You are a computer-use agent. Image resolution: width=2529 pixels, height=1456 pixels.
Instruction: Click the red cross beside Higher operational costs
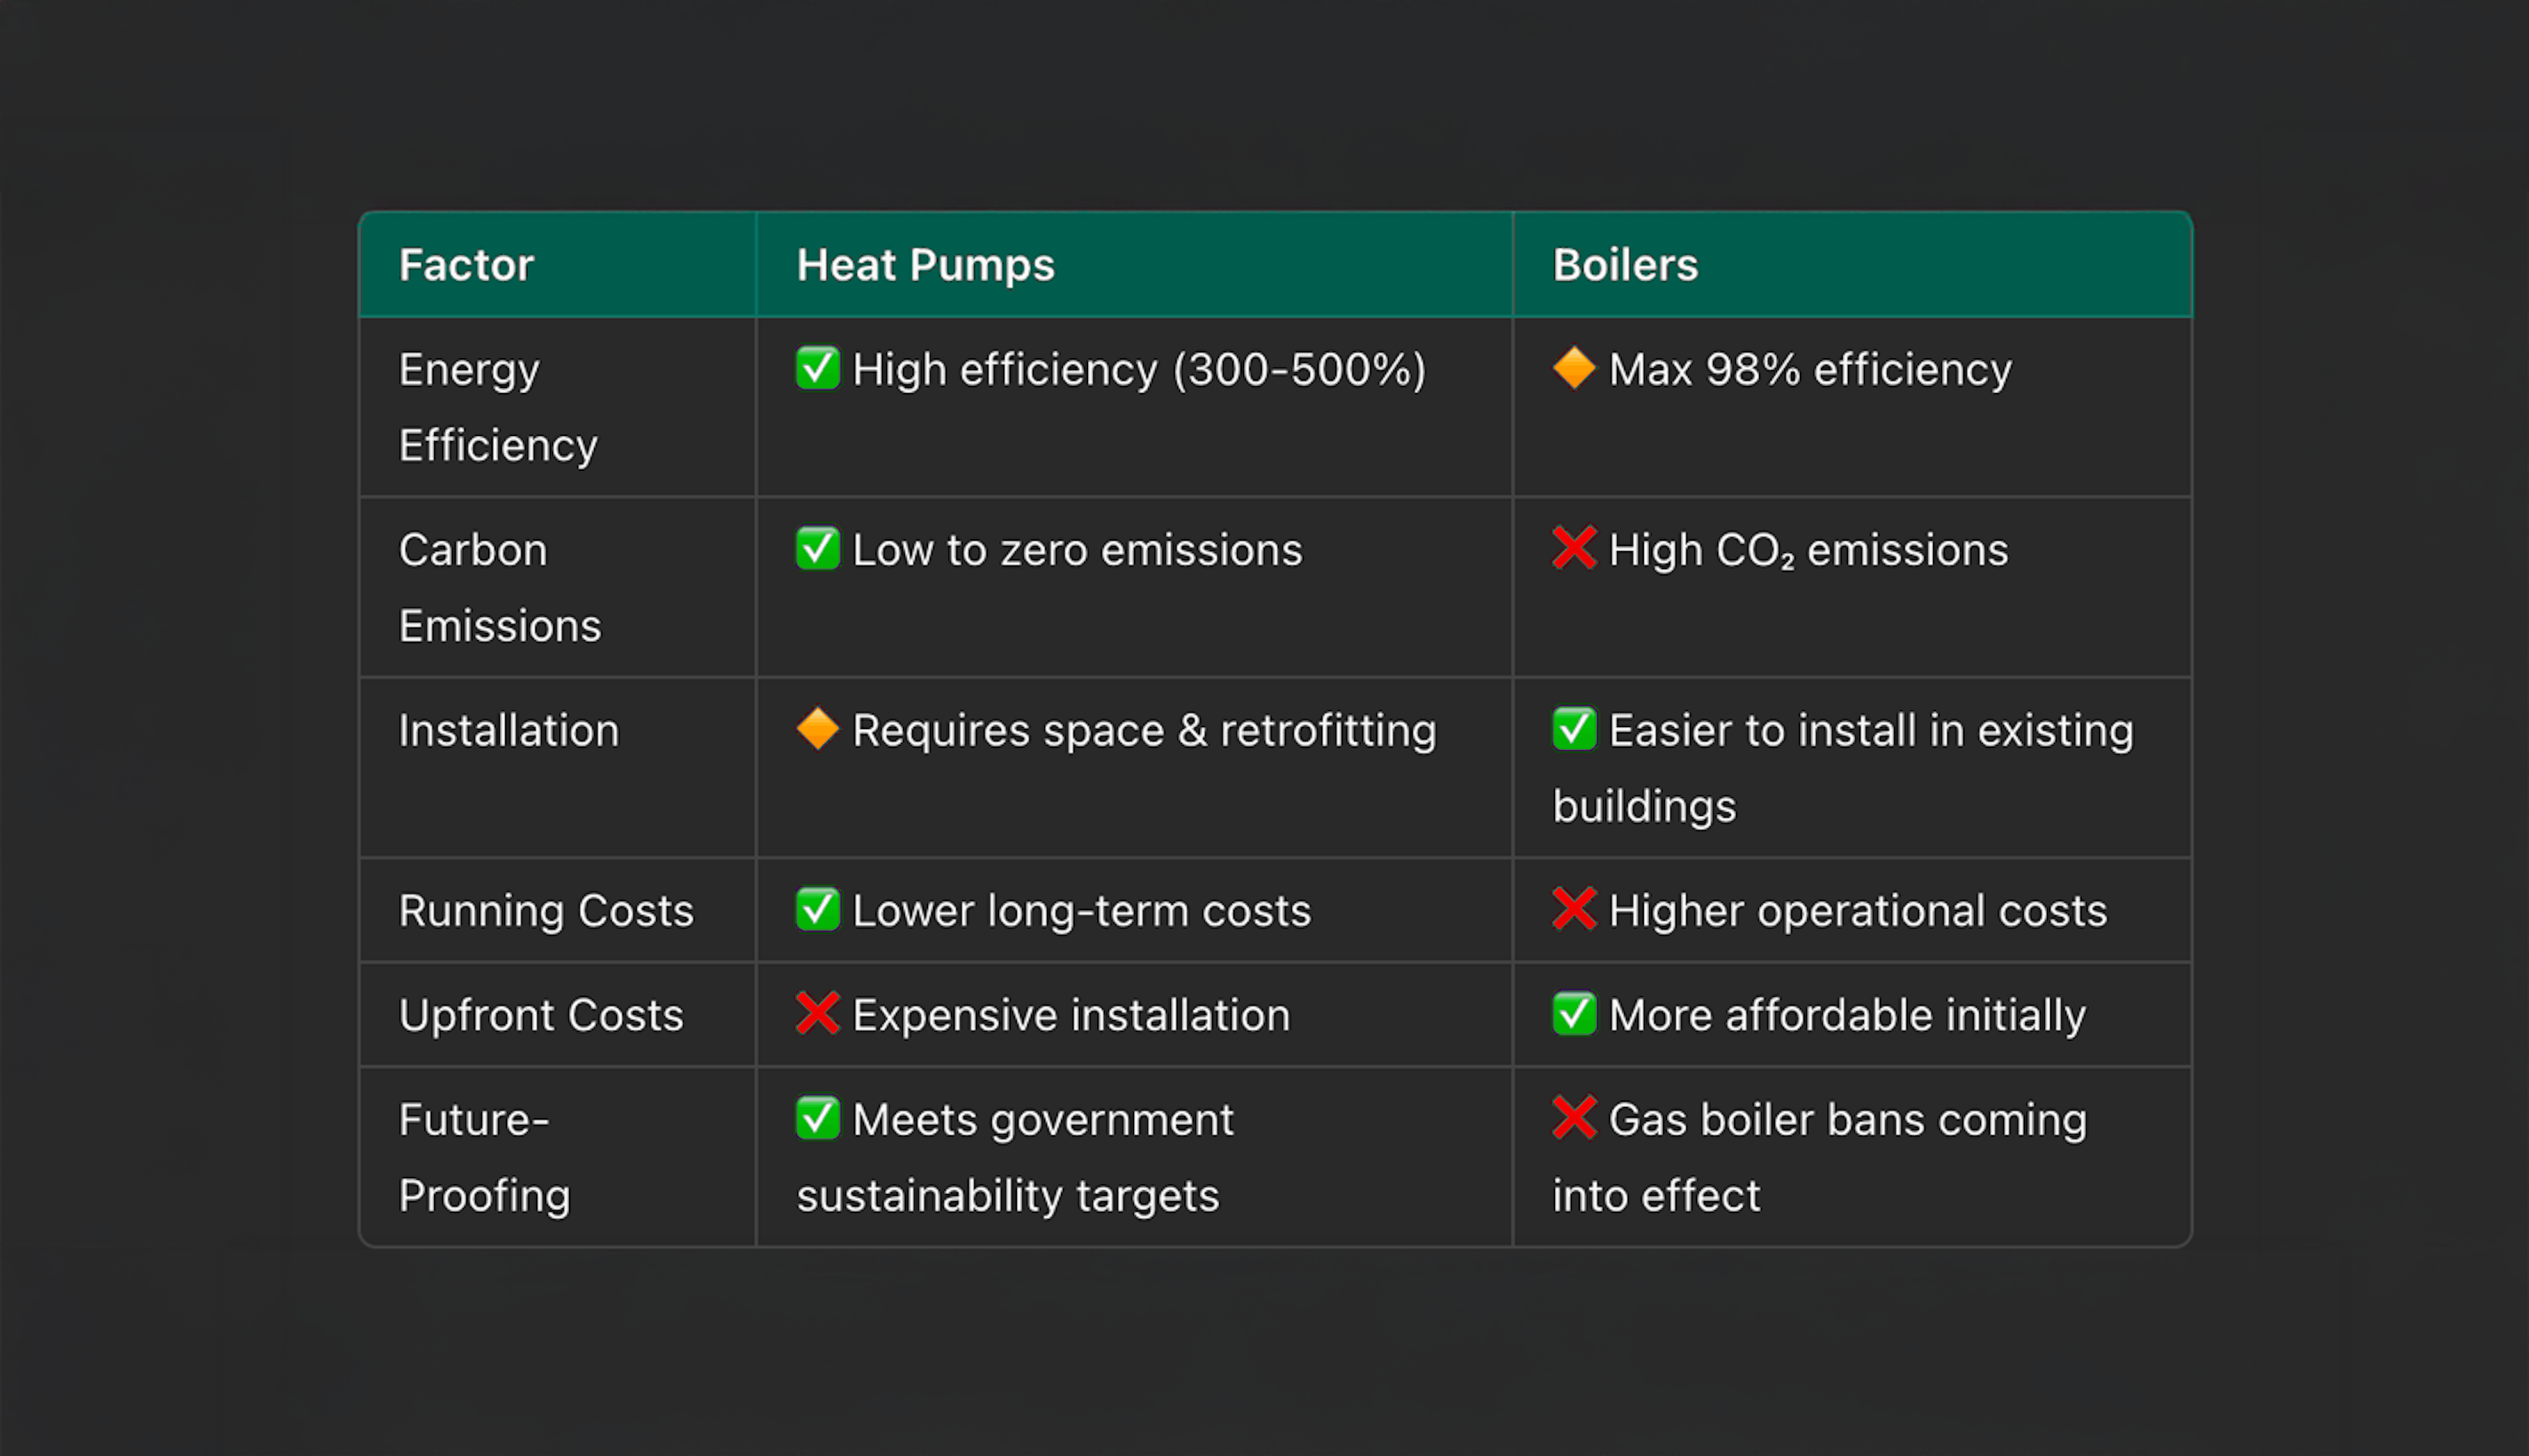pos(1574,909)
